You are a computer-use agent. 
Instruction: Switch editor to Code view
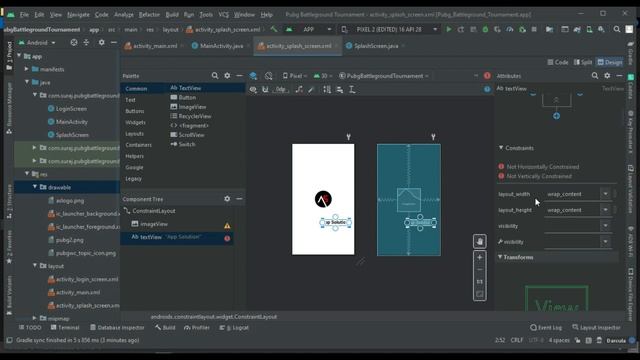[558, 62]
